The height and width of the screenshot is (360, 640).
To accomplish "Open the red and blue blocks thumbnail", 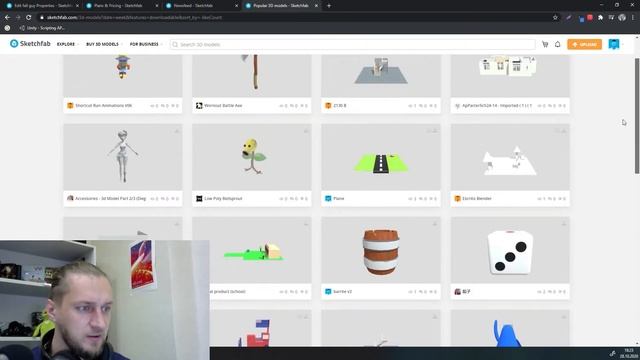I will 260,328.
